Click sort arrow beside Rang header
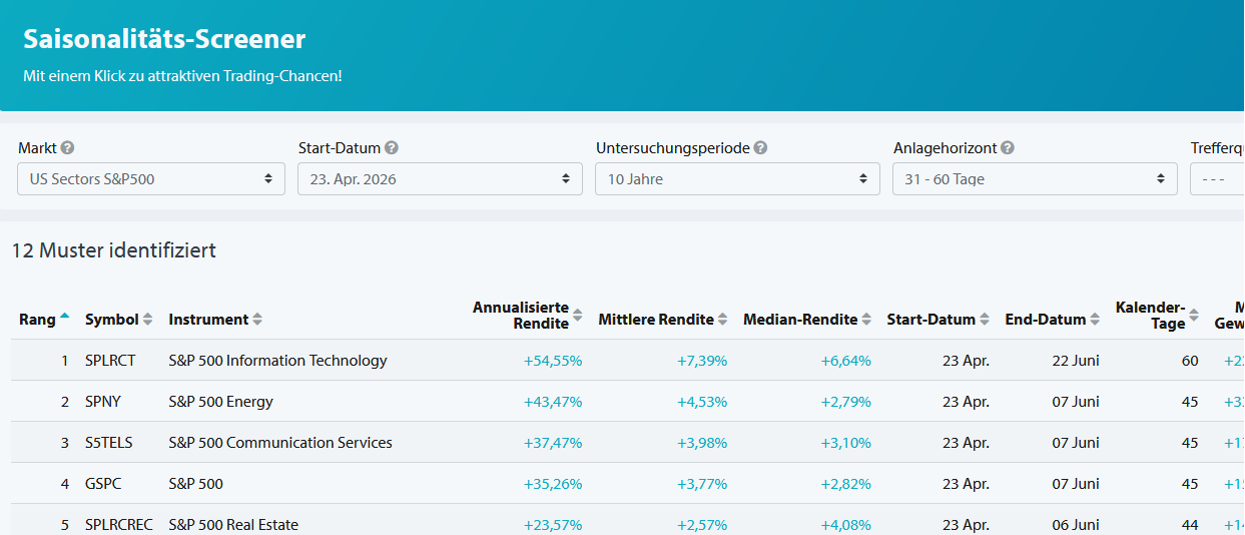 pyautogui.click(x=65, y=316)
